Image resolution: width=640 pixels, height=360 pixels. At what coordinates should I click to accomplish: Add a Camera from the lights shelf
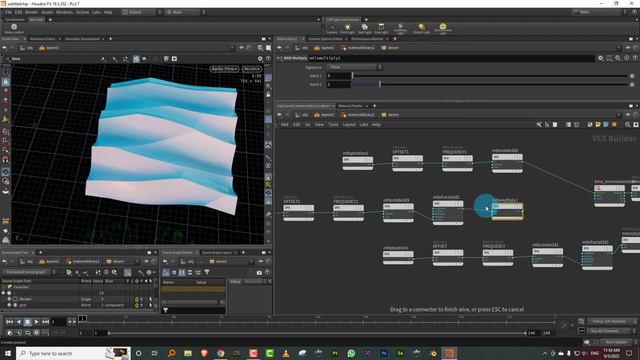[332, 29]
